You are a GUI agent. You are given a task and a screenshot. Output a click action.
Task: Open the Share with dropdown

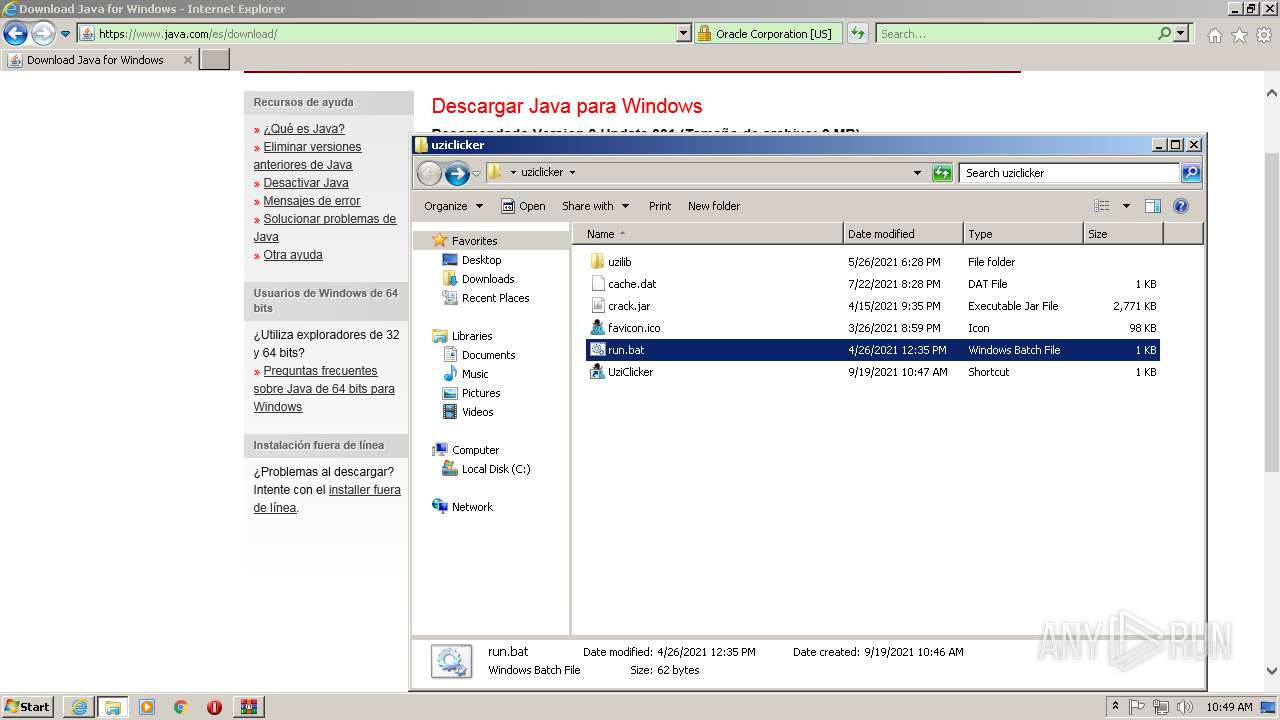595,206
